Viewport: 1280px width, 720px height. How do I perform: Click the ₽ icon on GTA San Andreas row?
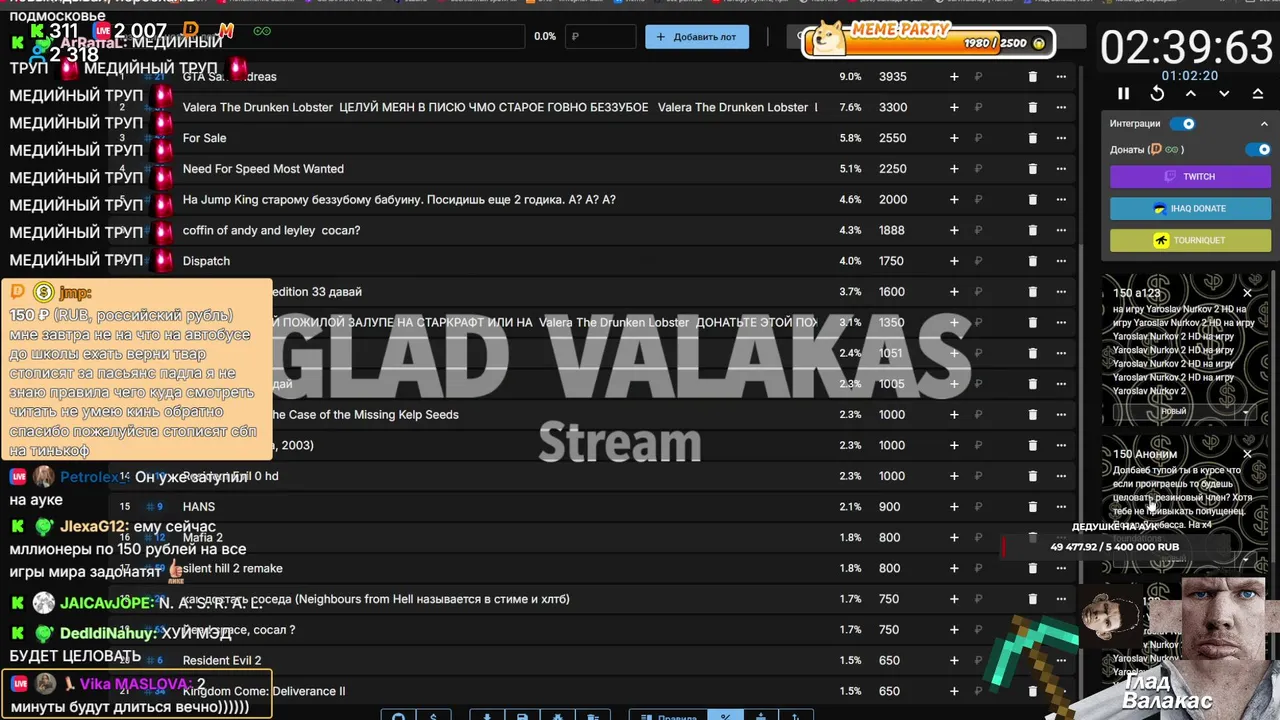pos(978,76)
